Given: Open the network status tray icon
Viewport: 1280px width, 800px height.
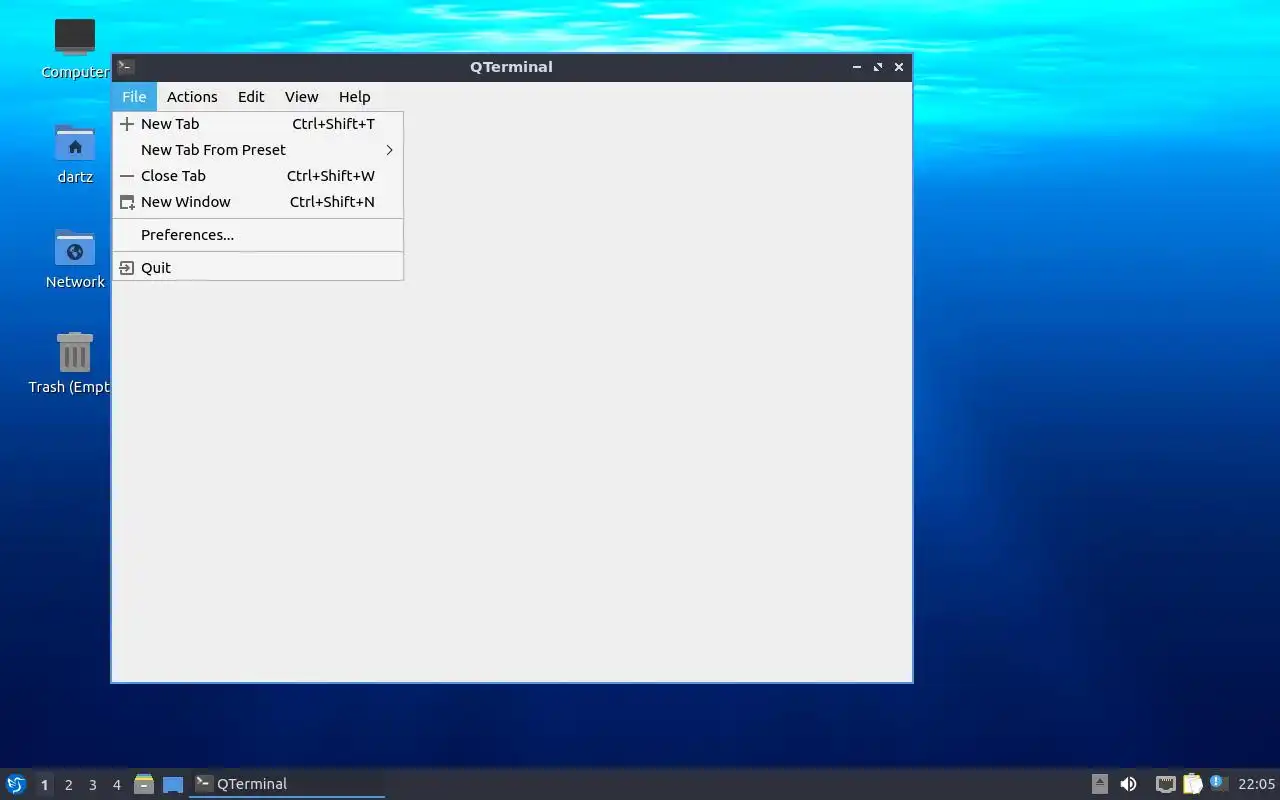Looking at the screenshot, I should point(1165,784).
